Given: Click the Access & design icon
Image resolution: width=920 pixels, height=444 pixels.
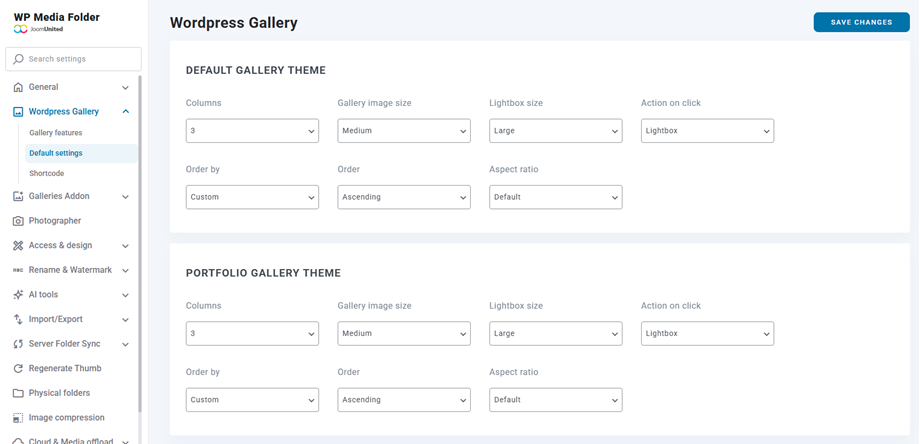Looking at the screenshot, I should pyautogui.click(x=18, y=245).
